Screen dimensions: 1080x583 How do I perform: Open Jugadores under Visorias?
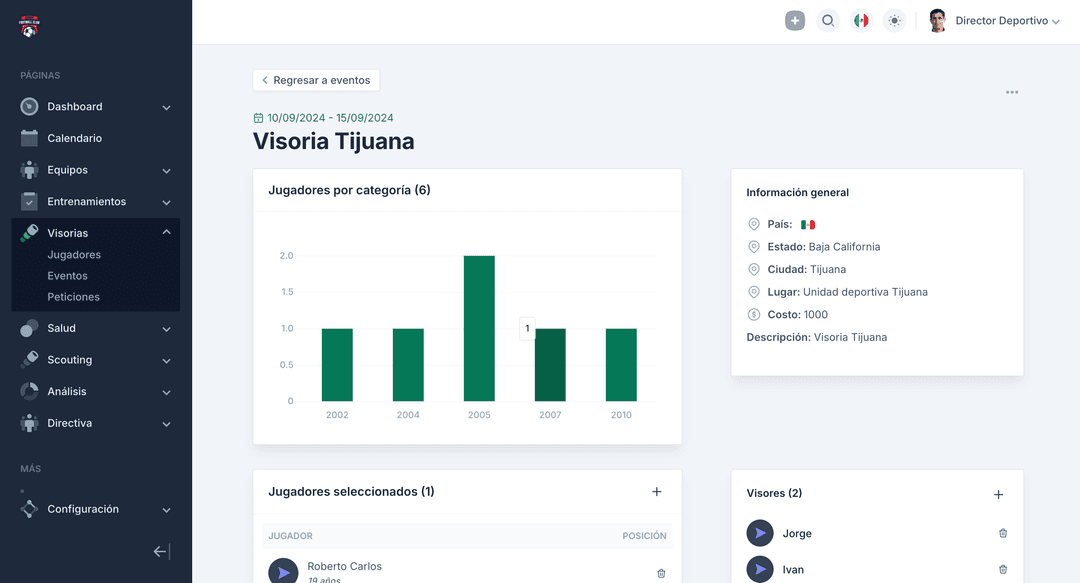(x=74, y=255)
